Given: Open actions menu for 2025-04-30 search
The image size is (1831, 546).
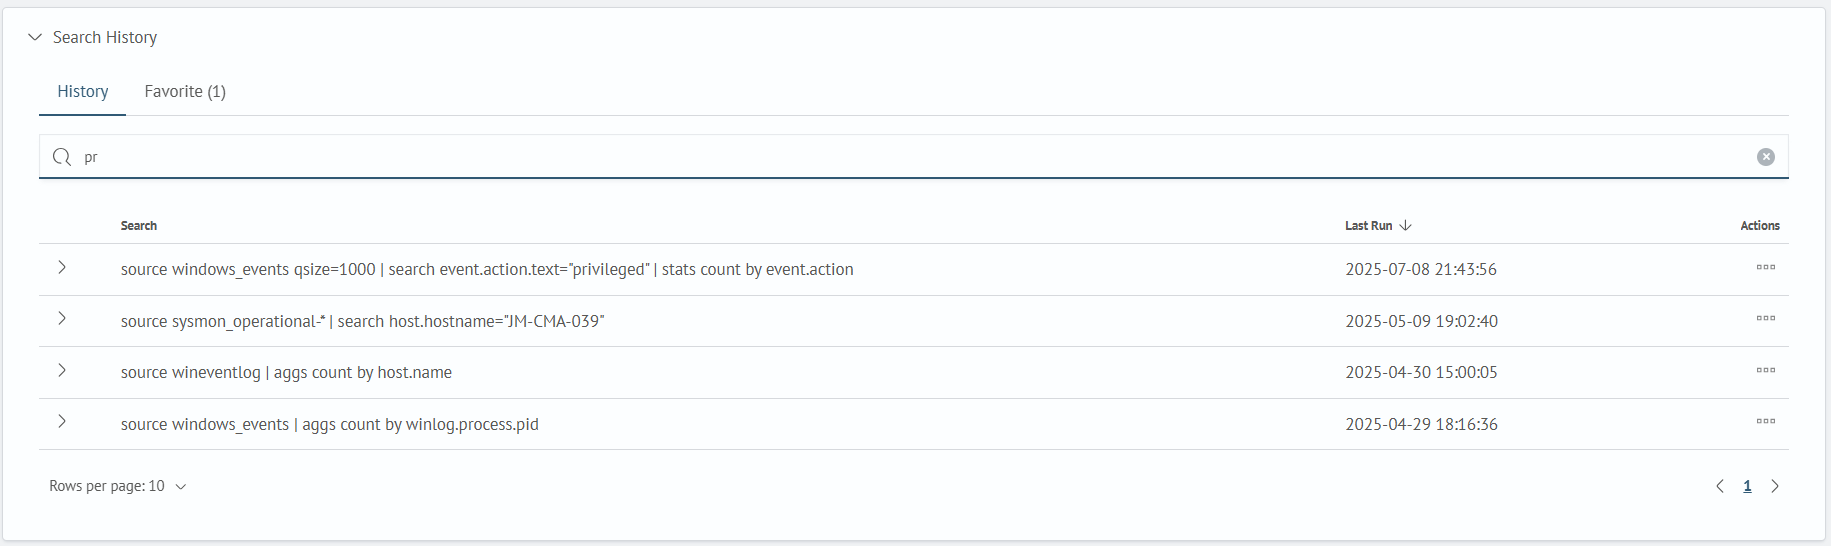Looking at the screenshot, I should 1766,371.
